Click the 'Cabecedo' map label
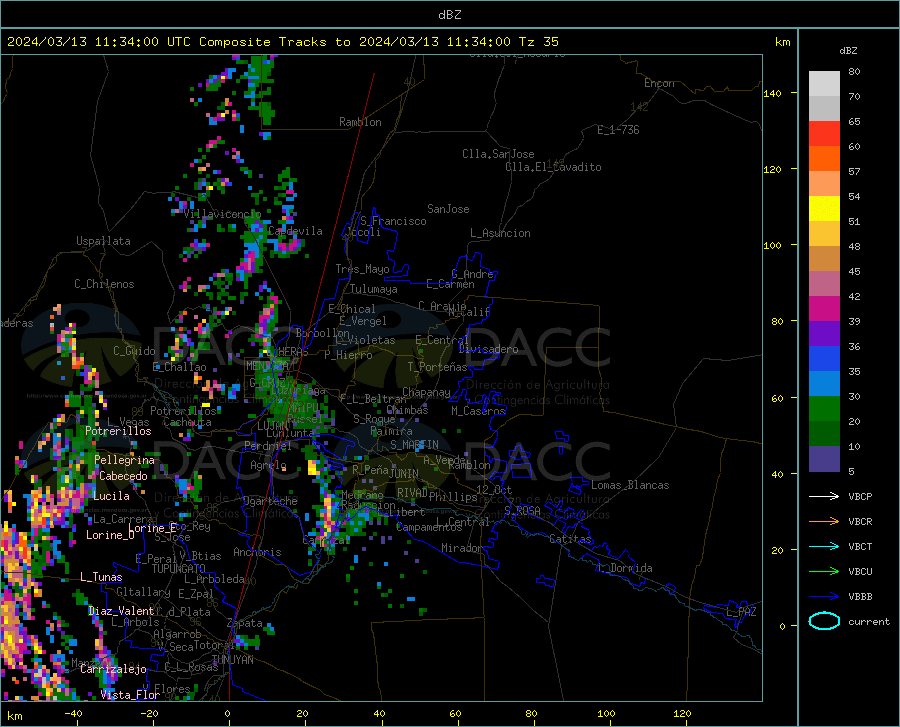The width and height of the screenshot is (900, 727). pyautogui.click(x=123, y=476)
